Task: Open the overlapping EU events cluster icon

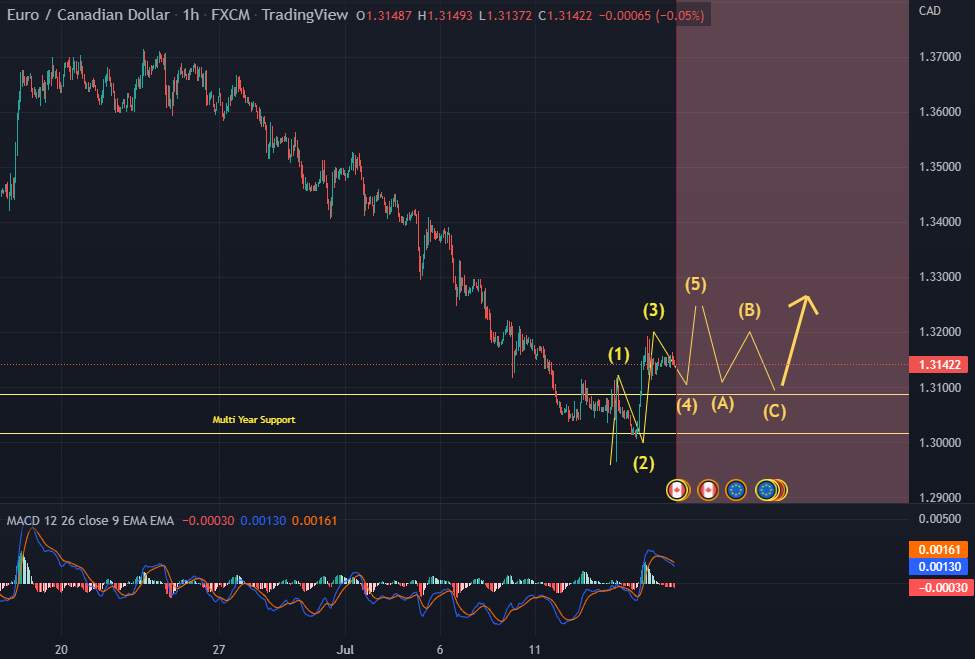Action: click(x=765, y=489)
